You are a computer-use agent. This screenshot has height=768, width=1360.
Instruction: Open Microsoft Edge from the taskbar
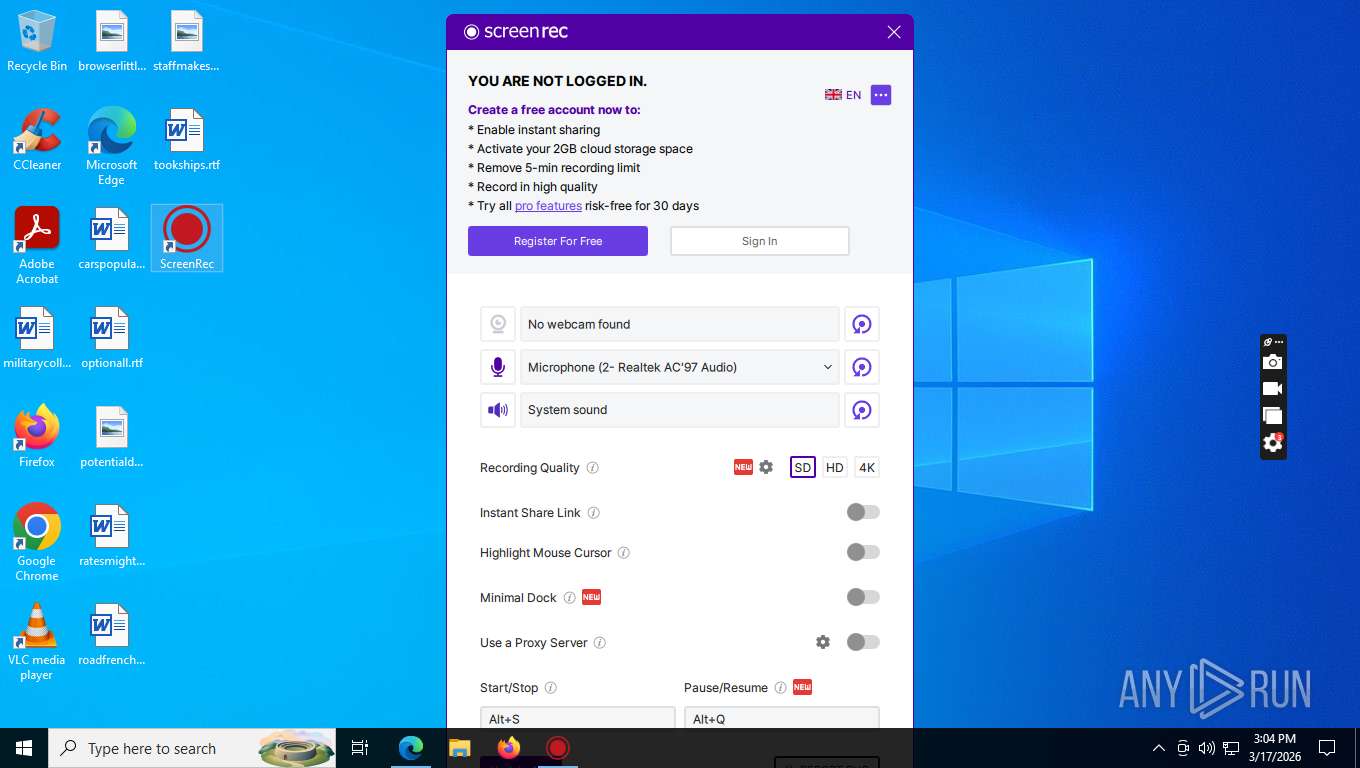(411, 748)
